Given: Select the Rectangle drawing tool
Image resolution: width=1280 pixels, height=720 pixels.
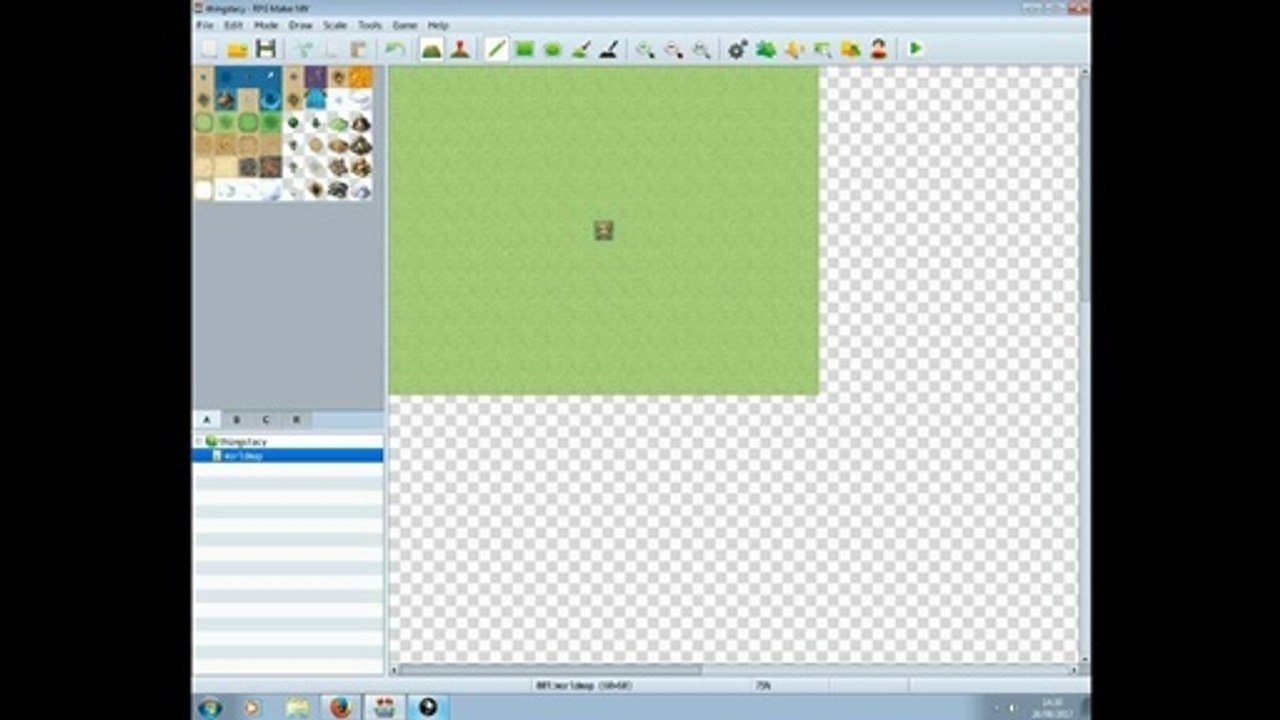Looking at the screenshot, I should (x=524, y=49).
